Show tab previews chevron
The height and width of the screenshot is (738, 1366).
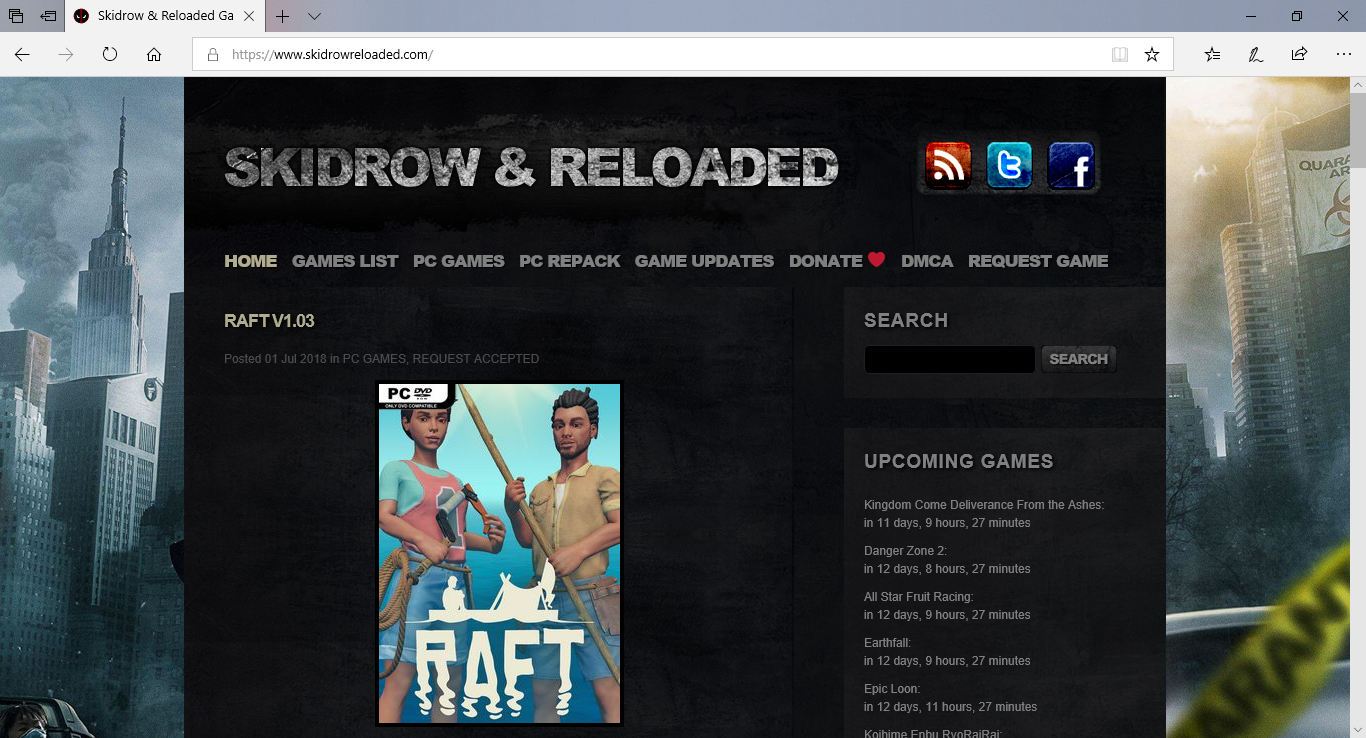point(314,16)
